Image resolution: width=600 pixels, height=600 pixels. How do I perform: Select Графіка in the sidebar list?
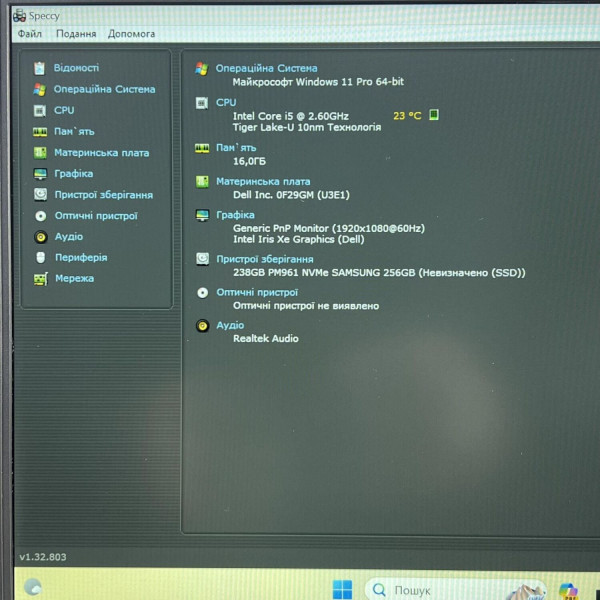[73, 174]
